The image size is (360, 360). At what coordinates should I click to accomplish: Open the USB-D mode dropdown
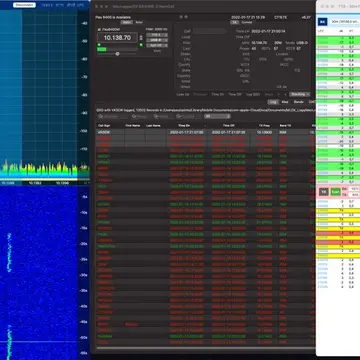point(157,40)
